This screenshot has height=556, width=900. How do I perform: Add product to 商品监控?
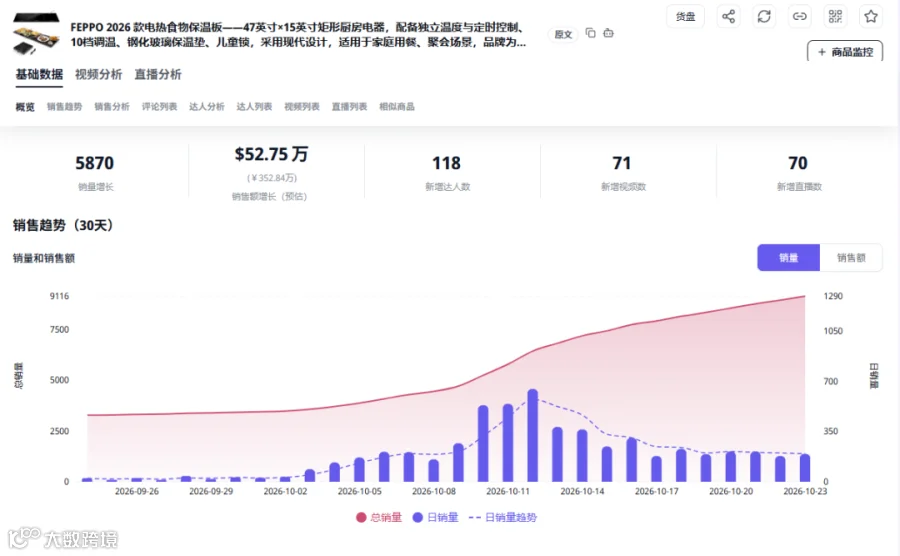click(845, 52)
